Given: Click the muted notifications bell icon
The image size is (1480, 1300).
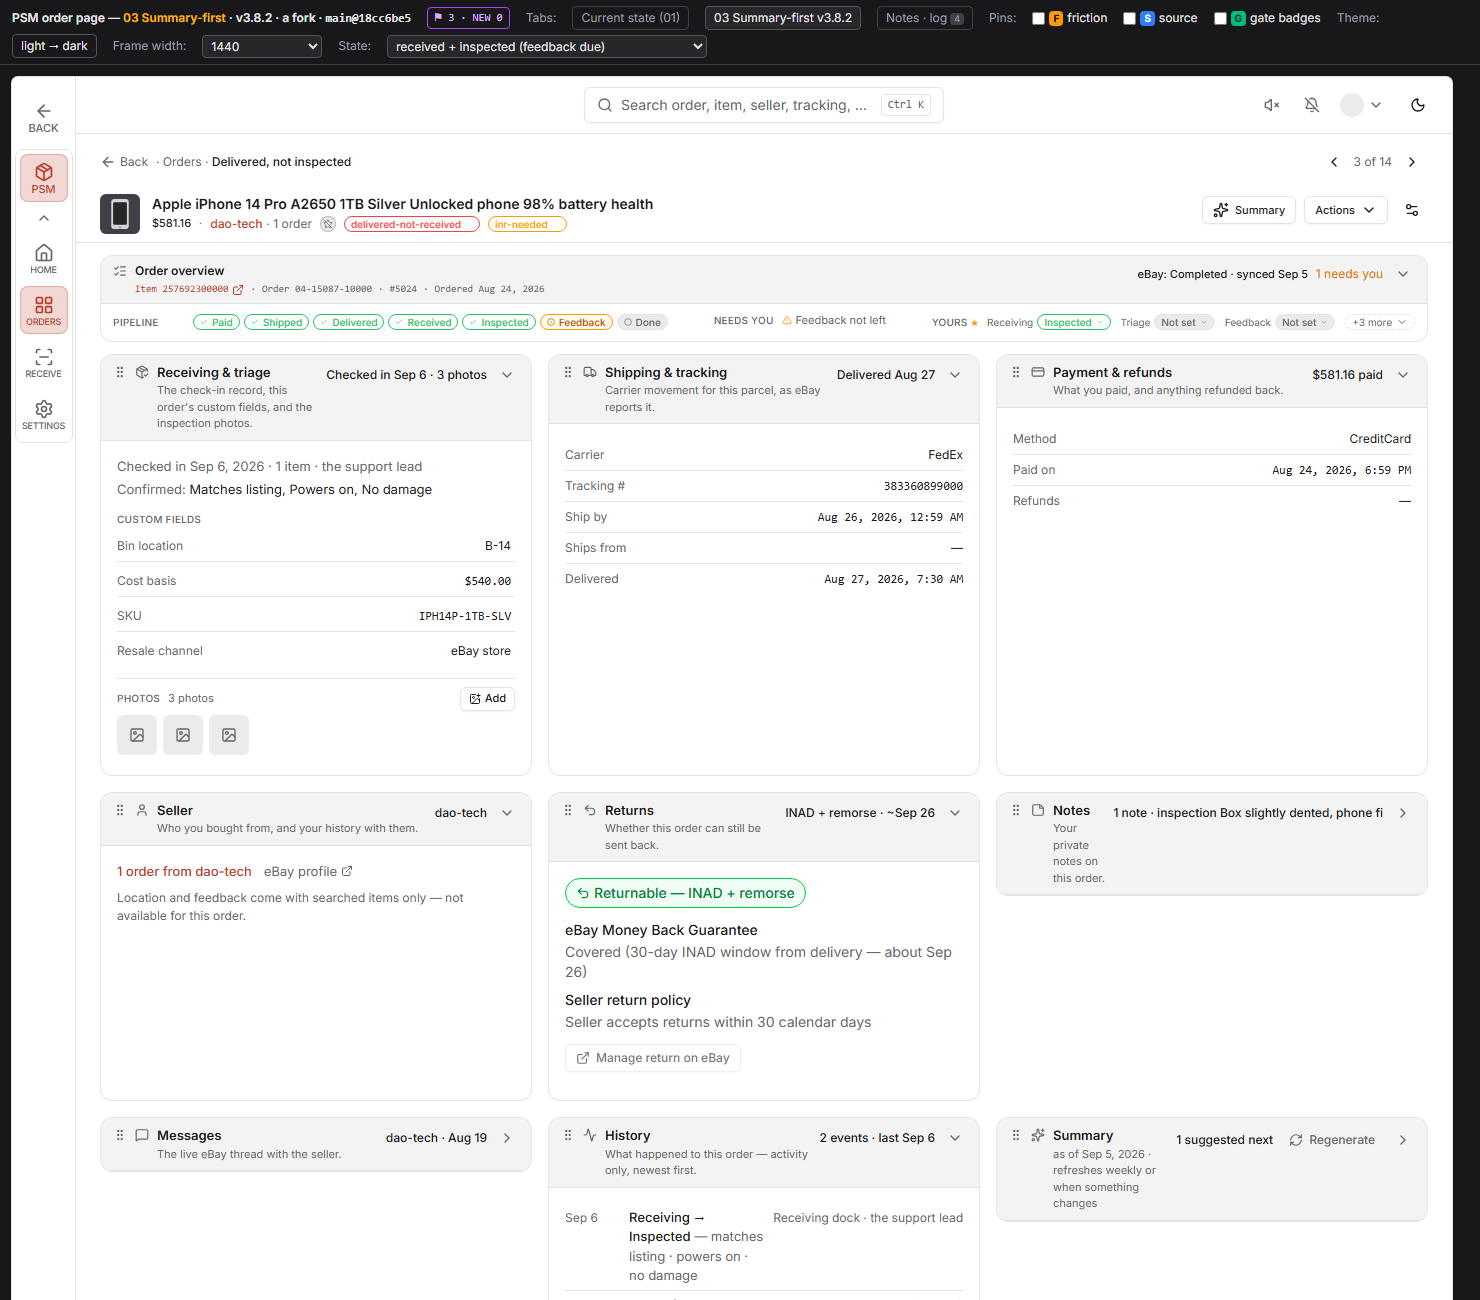Looking at the screenshot, I should tap(1312, 105).
